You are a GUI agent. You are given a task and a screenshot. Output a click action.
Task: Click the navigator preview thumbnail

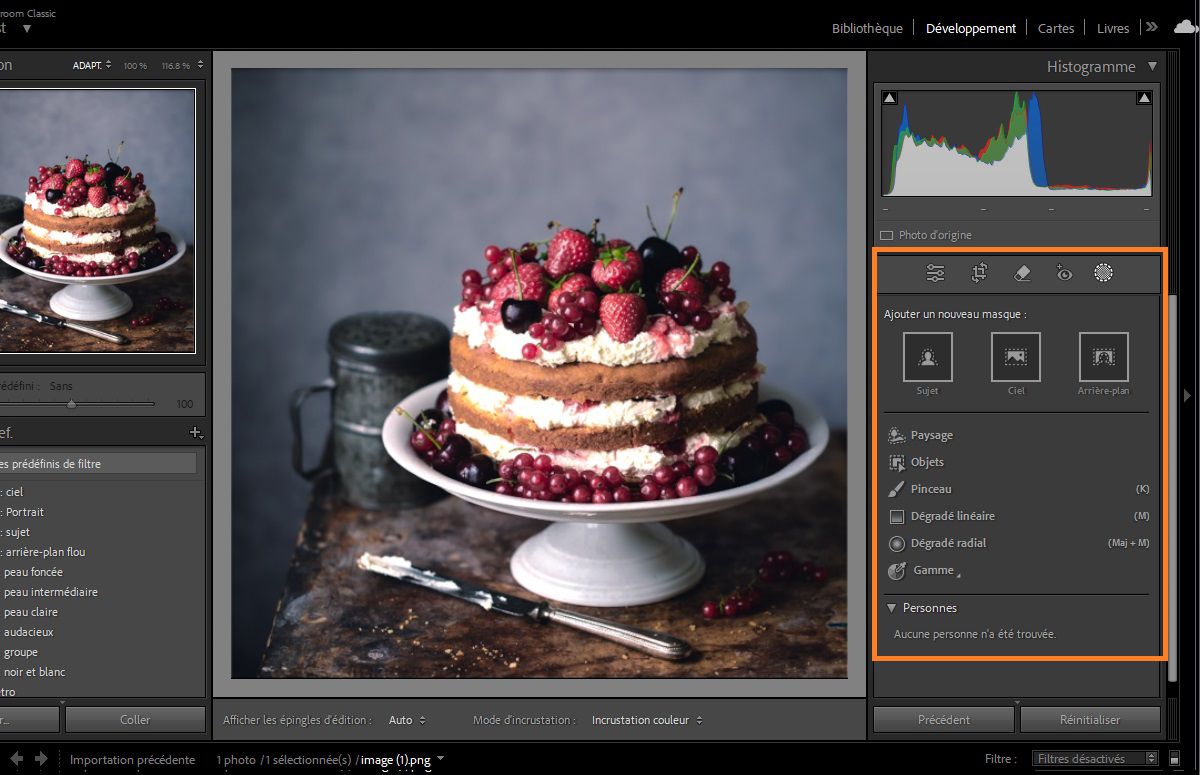pos(97,220)
